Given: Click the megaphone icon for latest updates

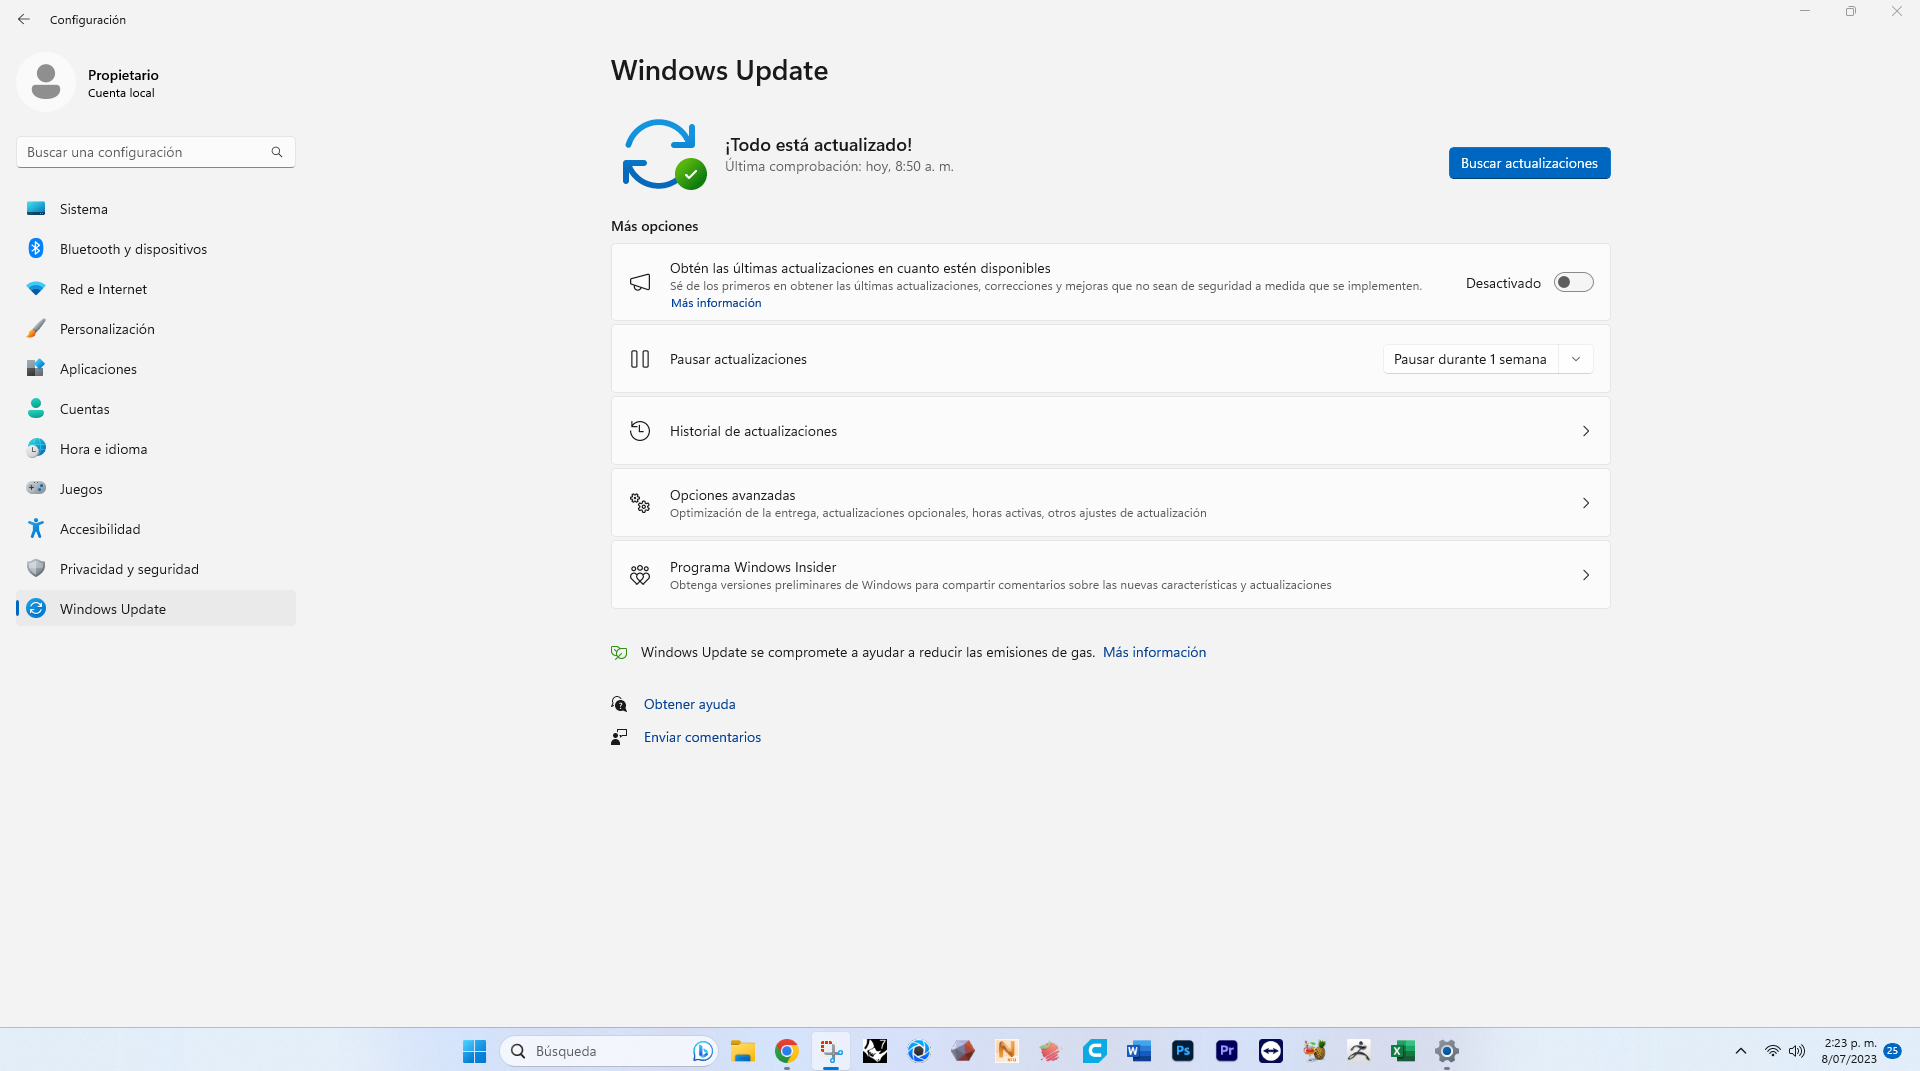Looking at the screenshot, I should pyautogui.click(x=640, y=283).
